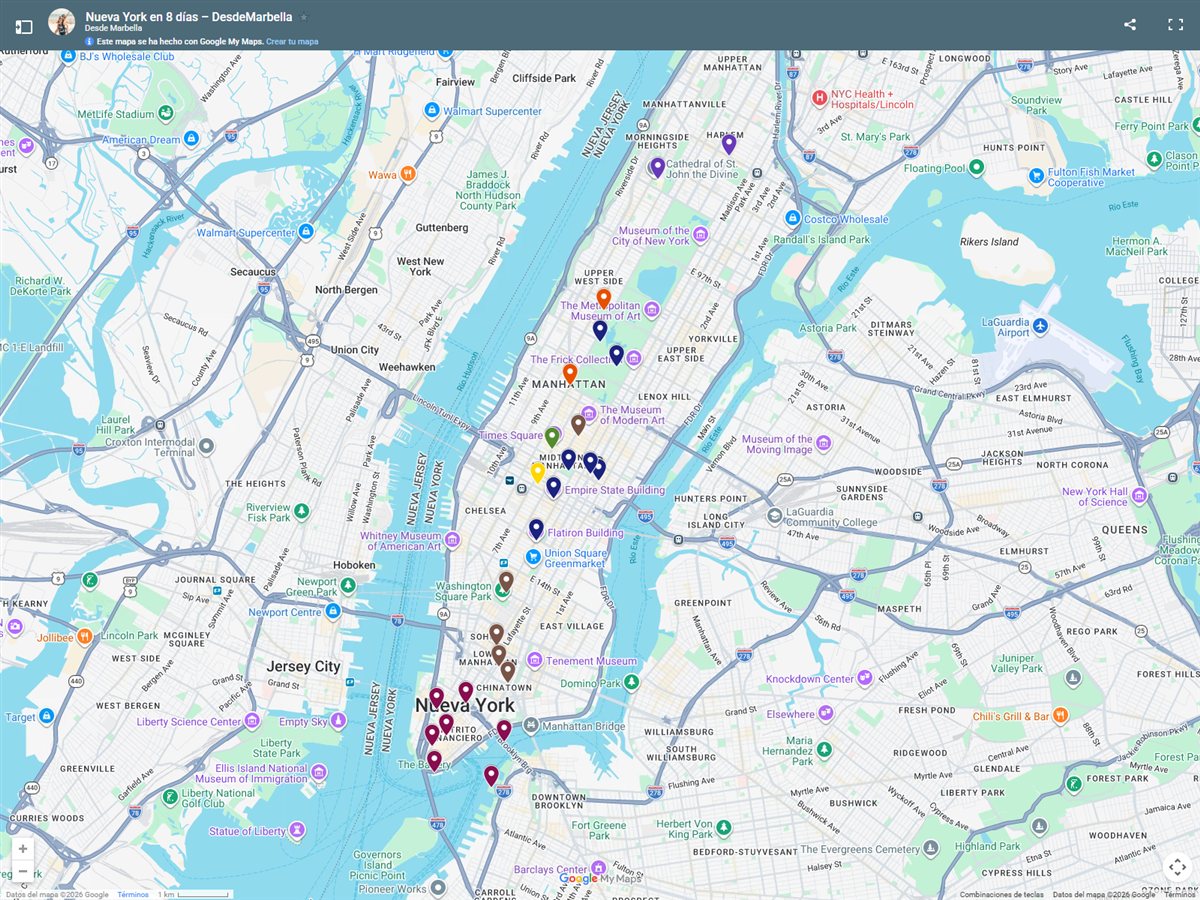Select the green pin at Times Square
The width and height of the screenshot is (1200, 900).
(x=552, y=436)
